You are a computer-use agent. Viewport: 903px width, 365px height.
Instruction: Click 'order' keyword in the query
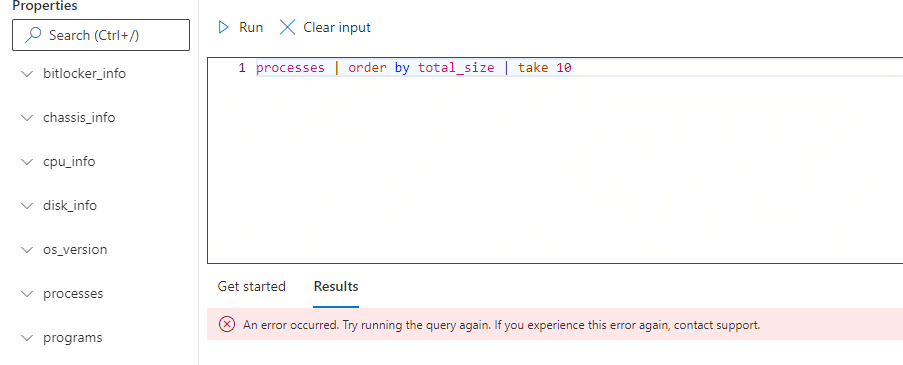pyautogui.click(x=367, y=68)
